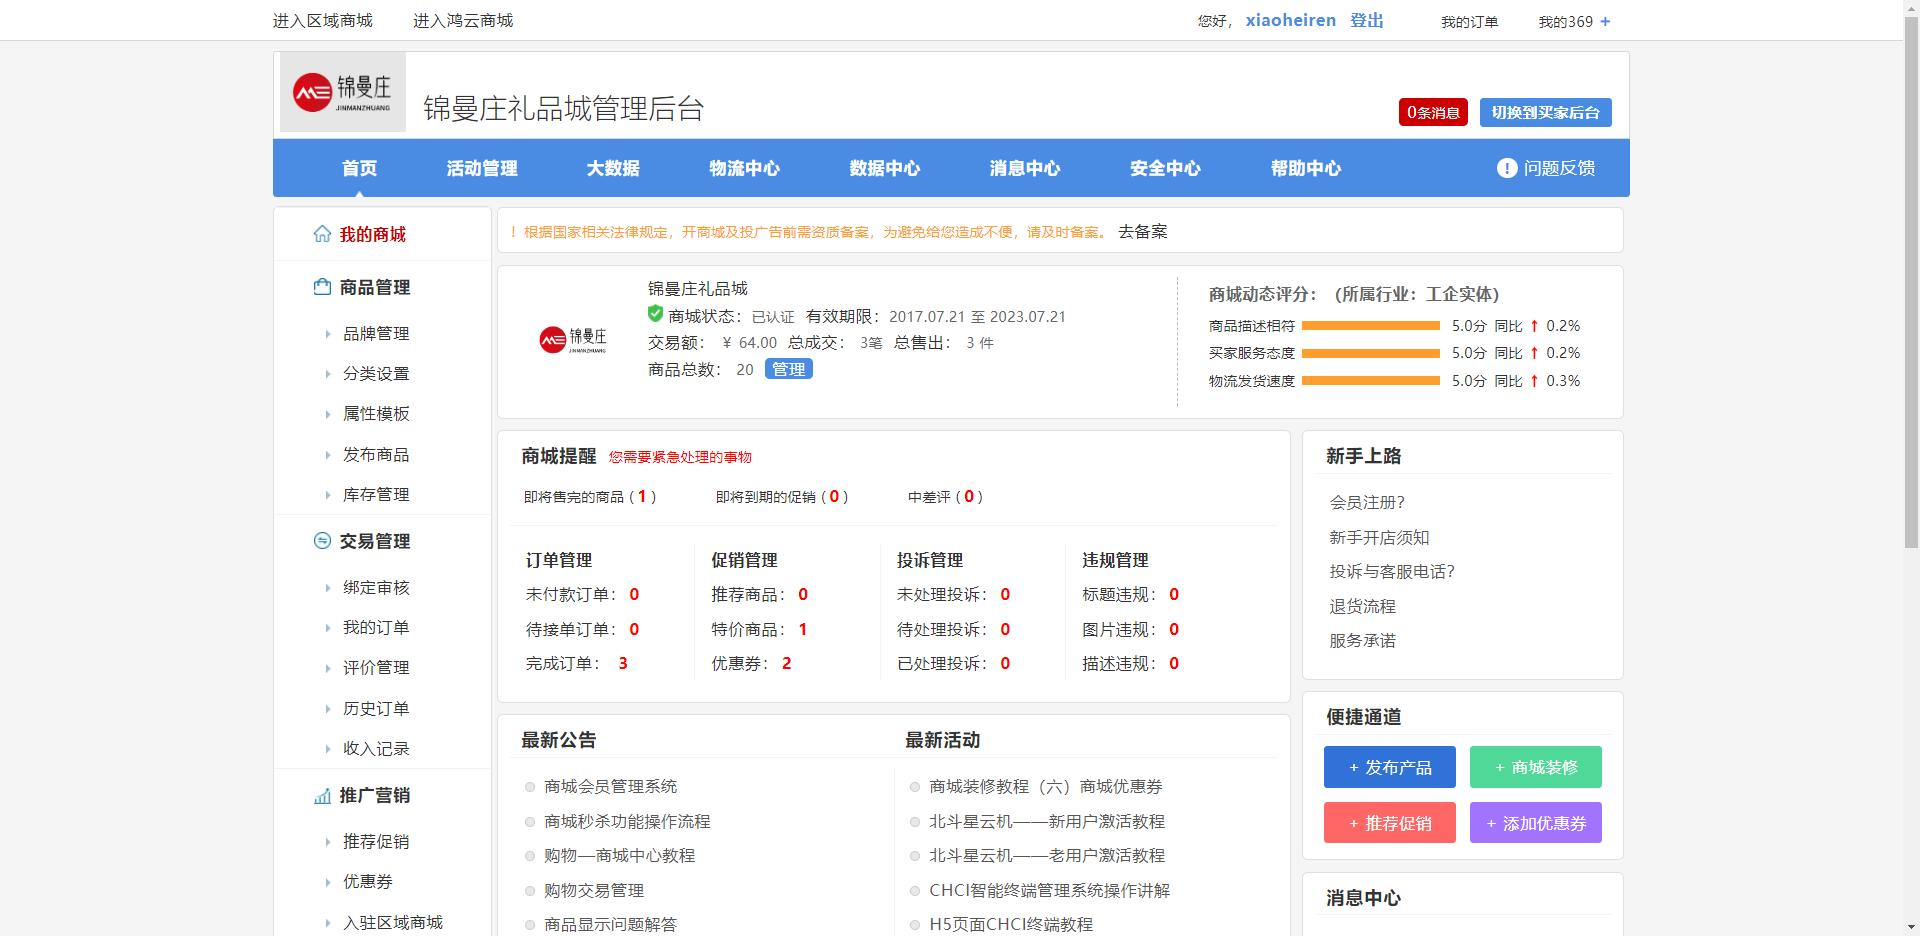This screenshot has height=936, width=1920.
Task: Click the bag icon beside 商品管理
Action: pos(322,287)
